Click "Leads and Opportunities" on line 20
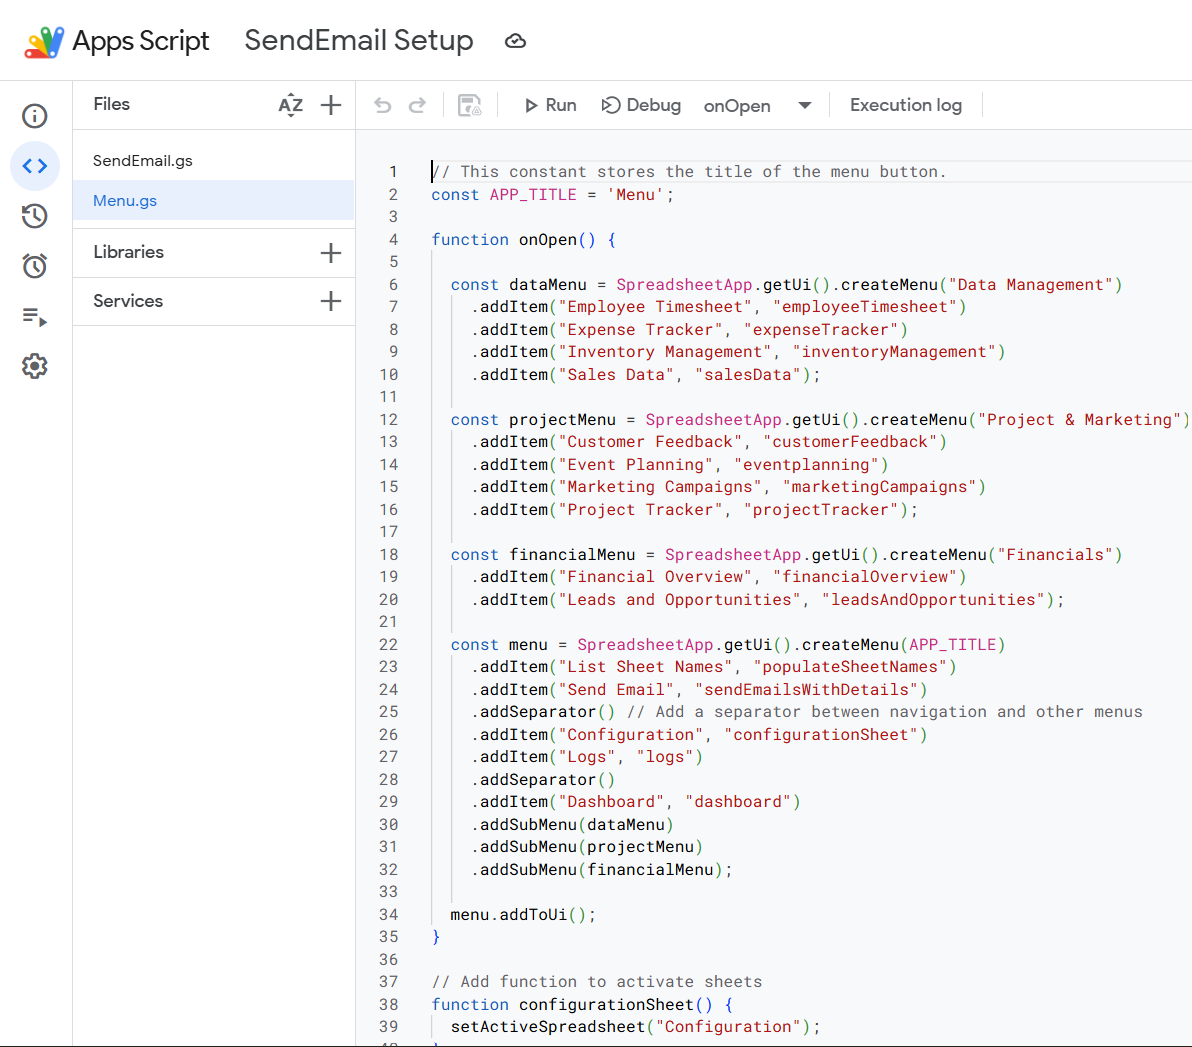The height and width of the screenshot is (1047, 1192). click(680, 600)
